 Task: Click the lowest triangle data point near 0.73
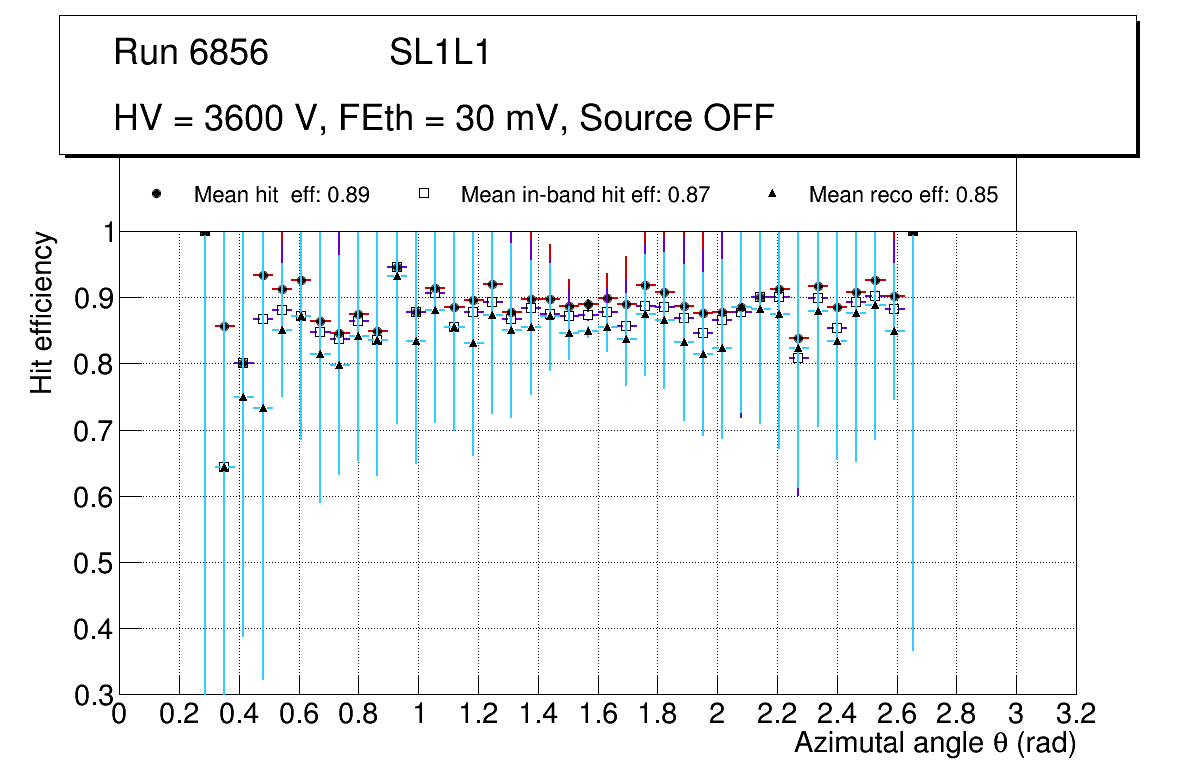point(263,408)
